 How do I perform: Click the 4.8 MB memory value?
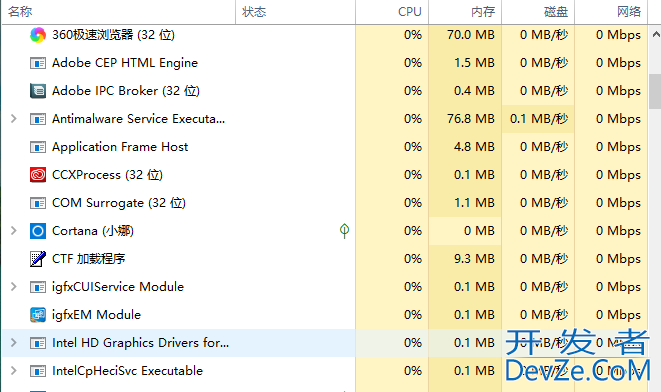click(474, 147)
